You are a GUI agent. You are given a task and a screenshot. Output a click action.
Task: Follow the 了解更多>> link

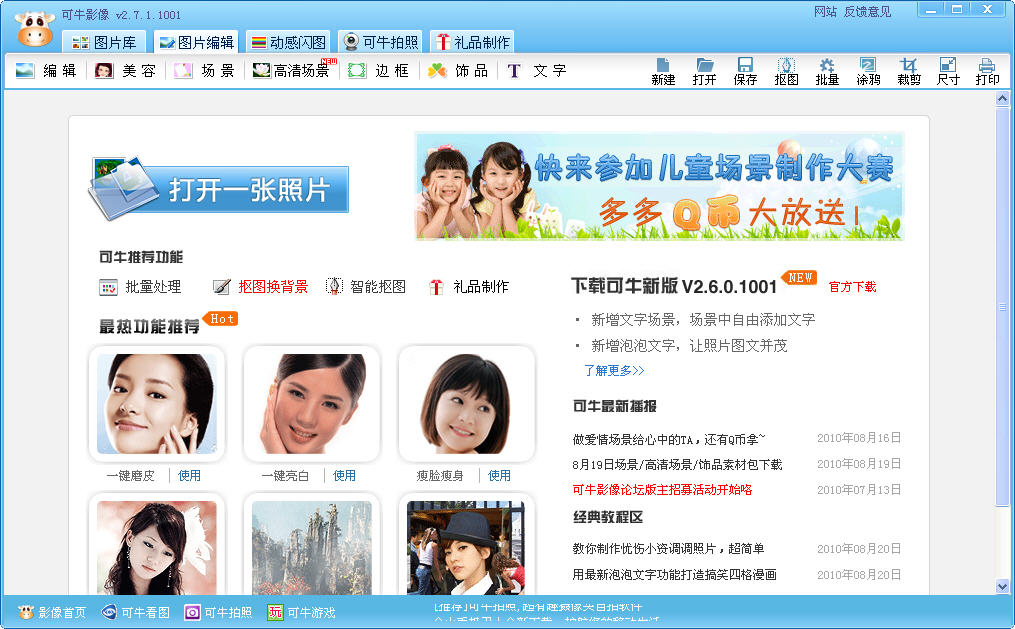614,371
